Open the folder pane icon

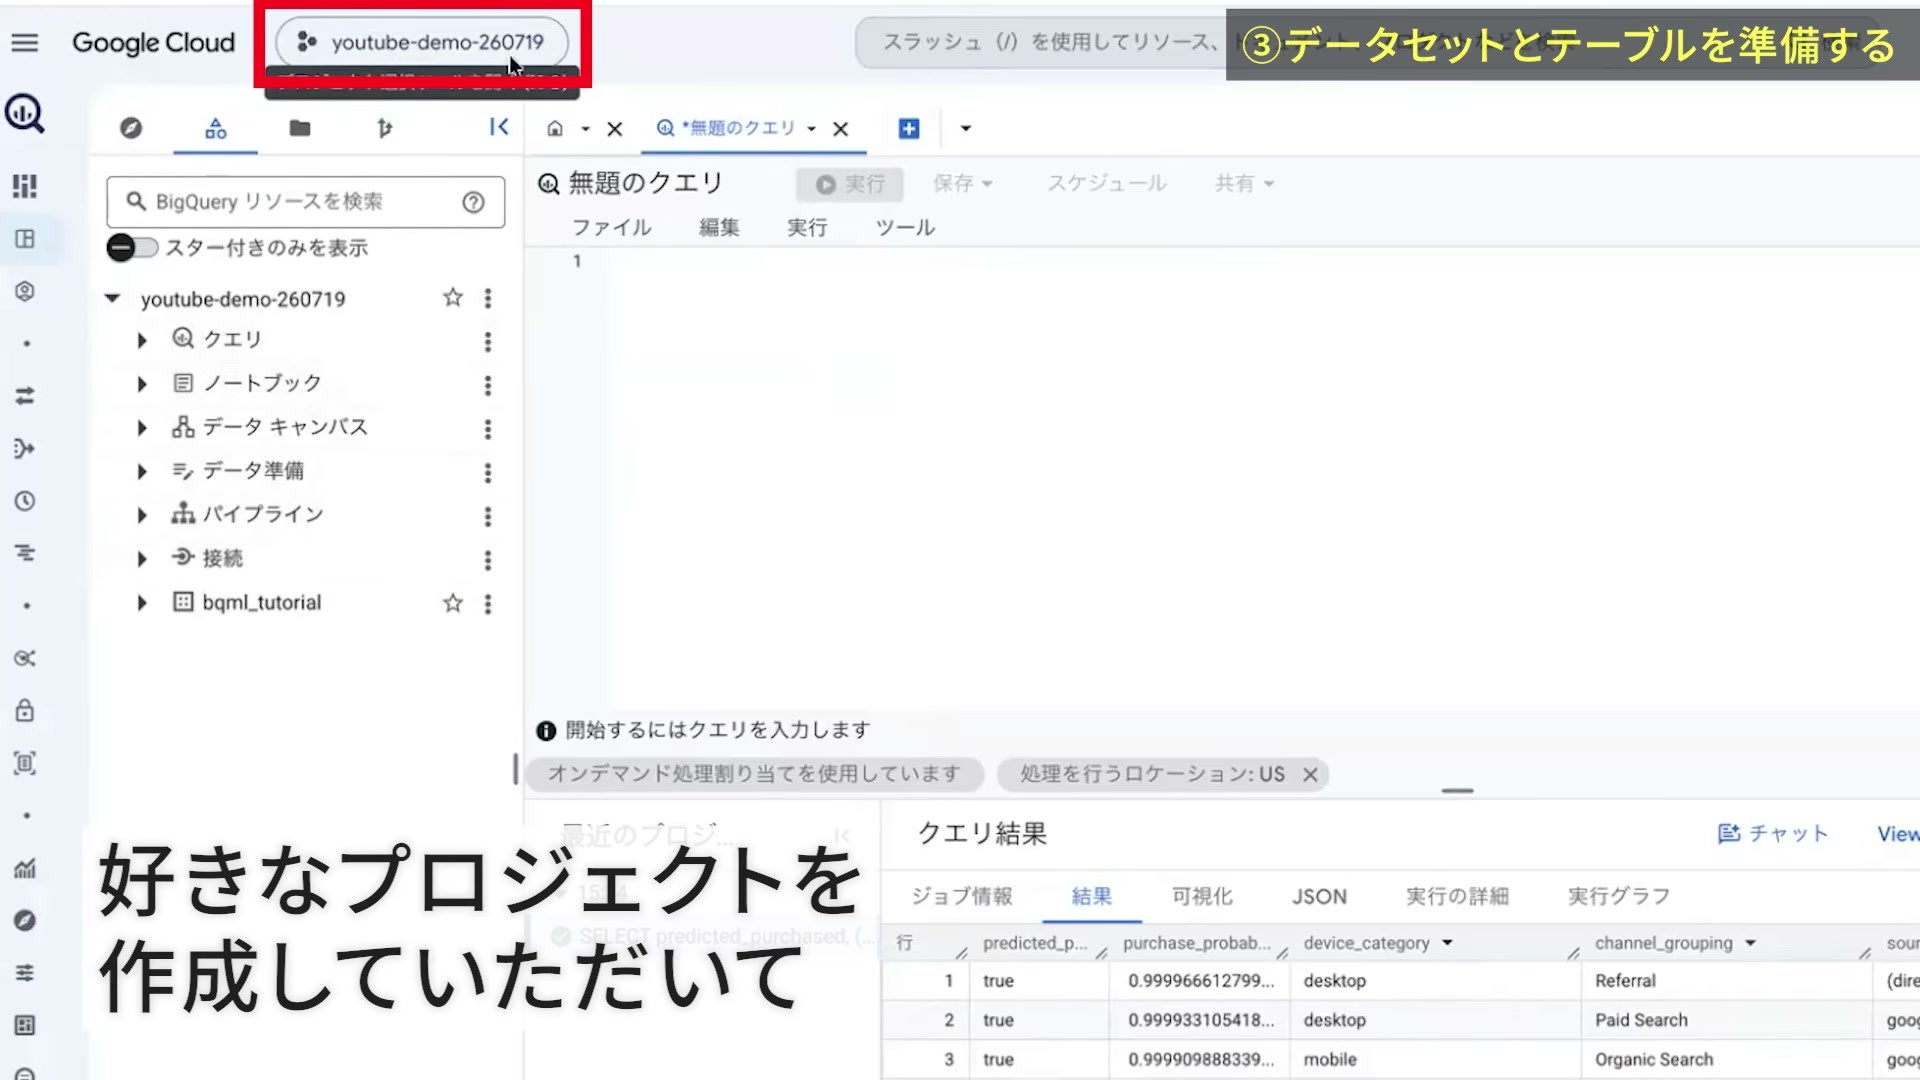pyautogui.click(x=300, y=128)
